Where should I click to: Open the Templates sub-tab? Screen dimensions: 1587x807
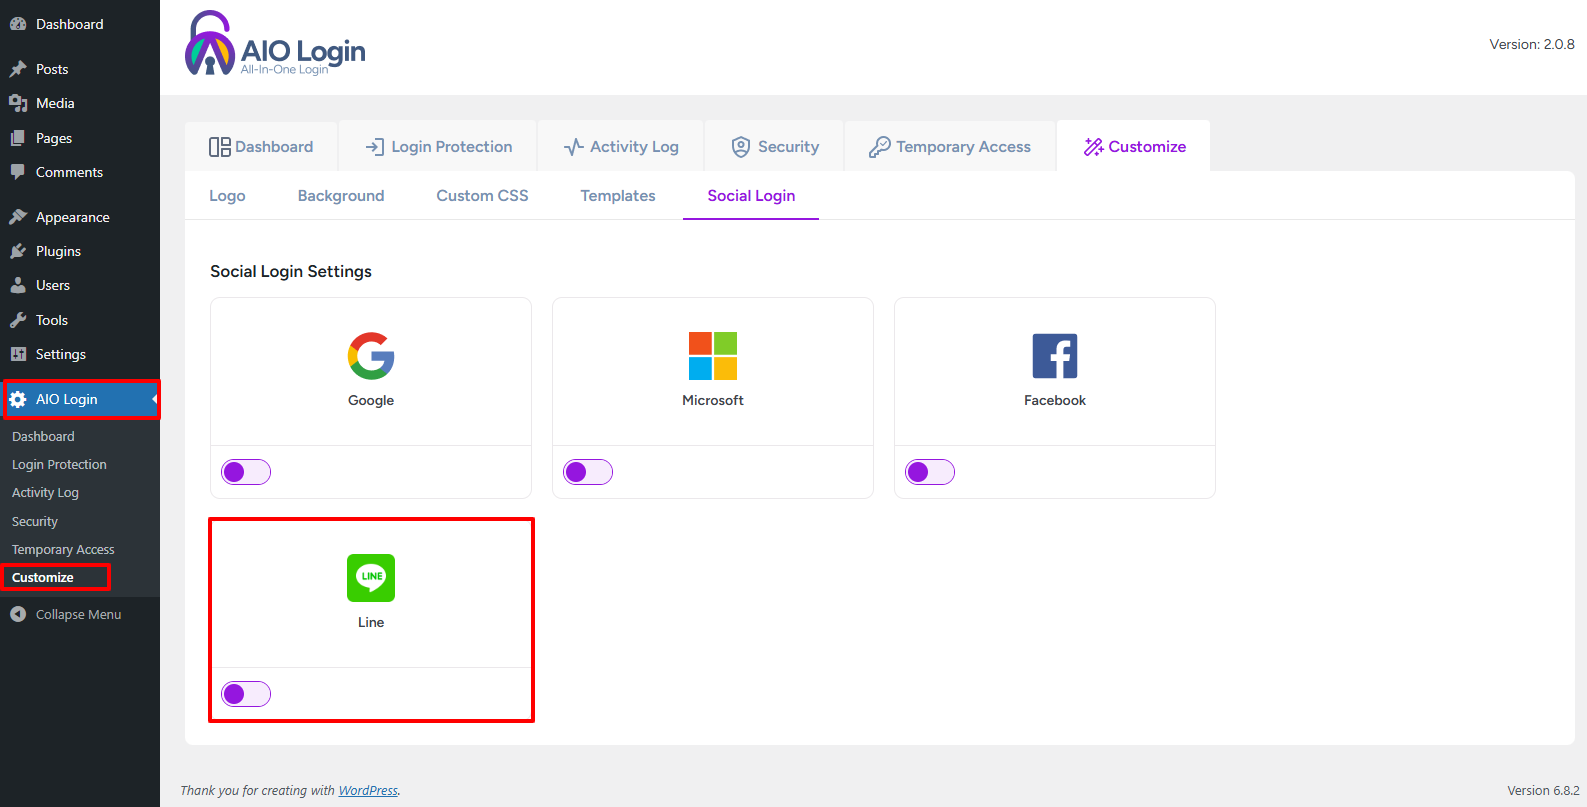pyautogui.click(x=617, y=196)
